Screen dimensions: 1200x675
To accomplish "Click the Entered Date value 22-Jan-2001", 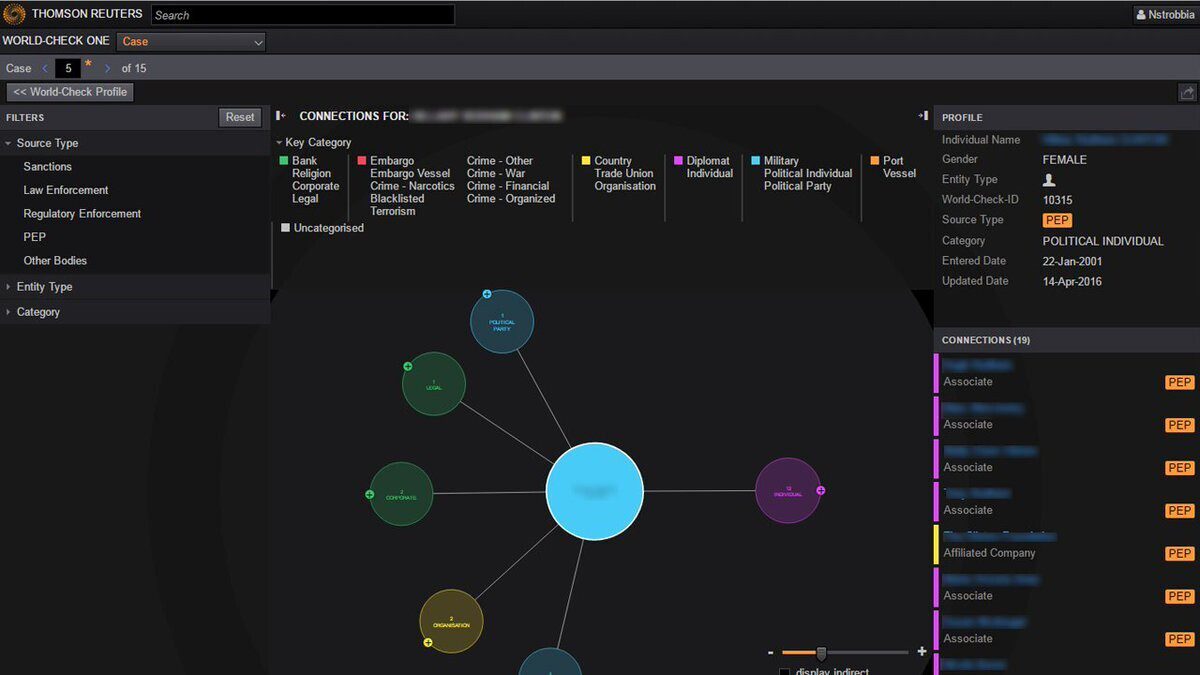I will (x=1074, y=261).
